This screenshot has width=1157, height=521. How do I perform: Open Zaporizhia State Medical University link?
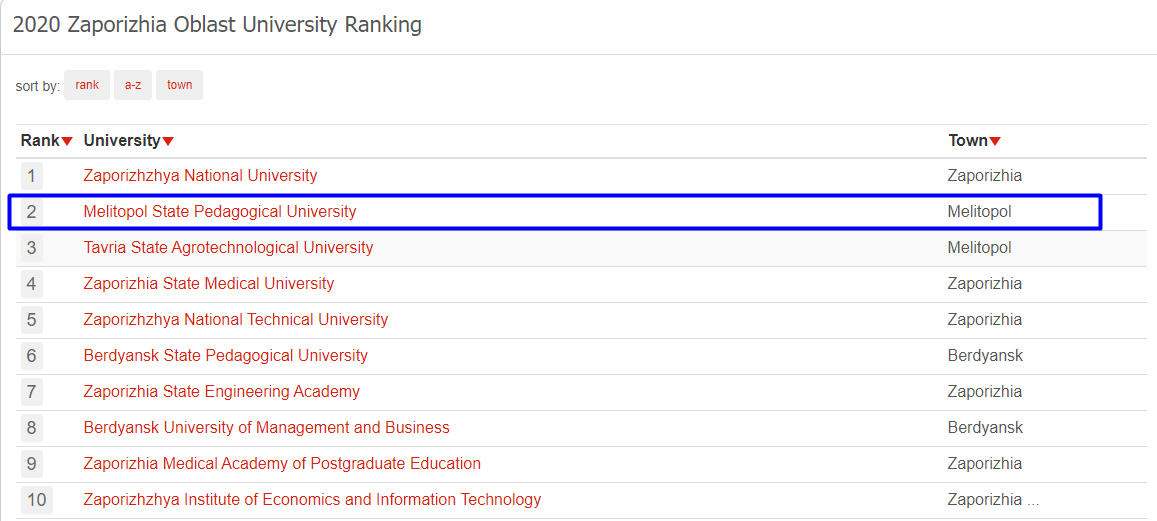(x=209, y=284)
